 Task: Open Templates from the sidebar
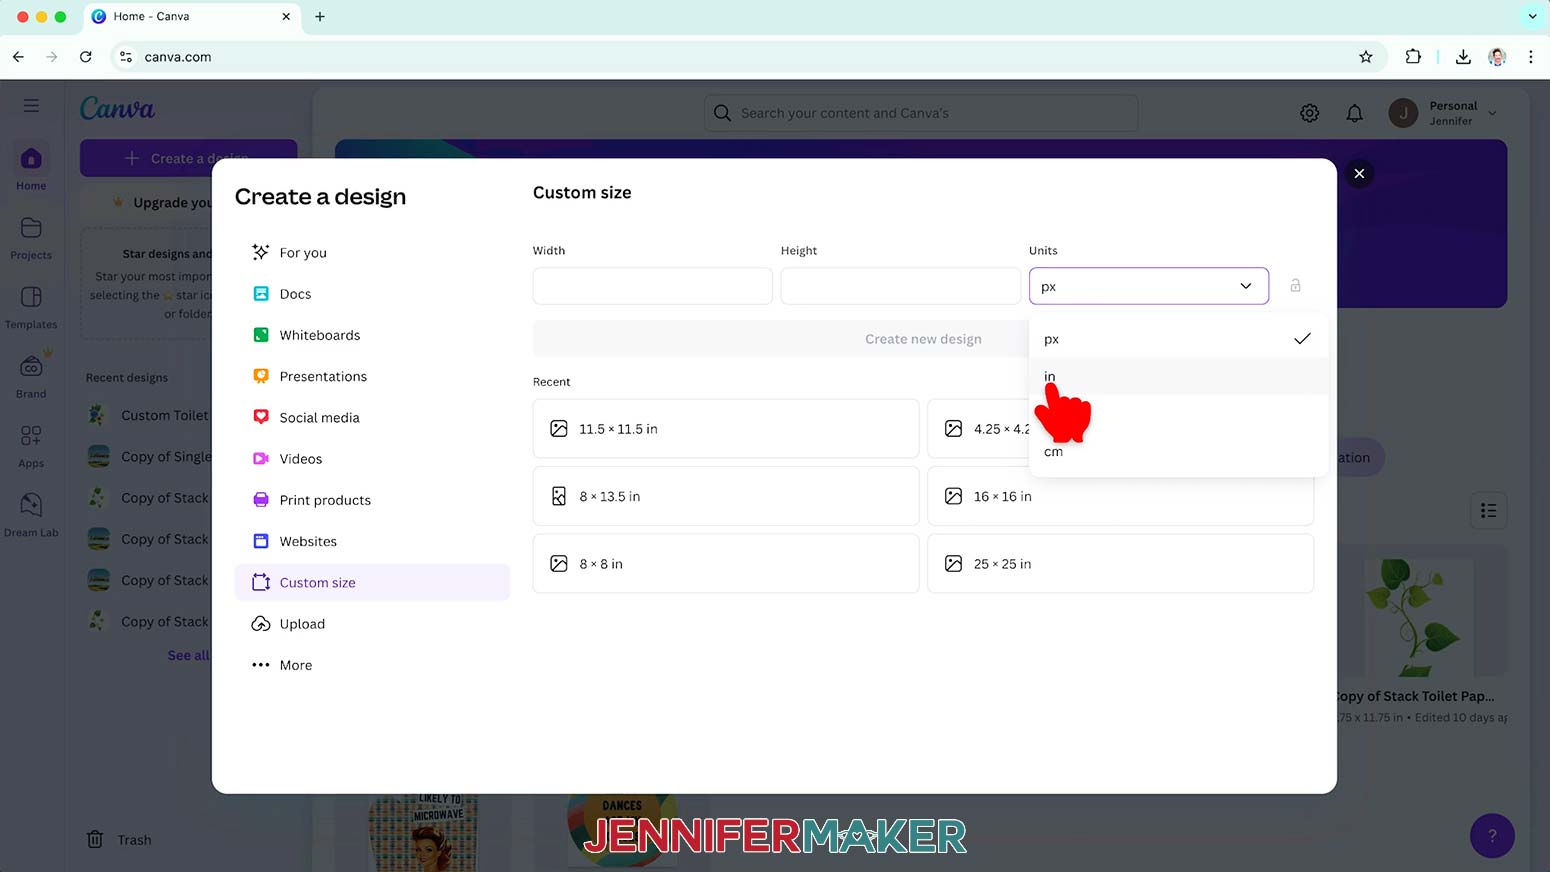pyautogui.click(x=31, y=307)
